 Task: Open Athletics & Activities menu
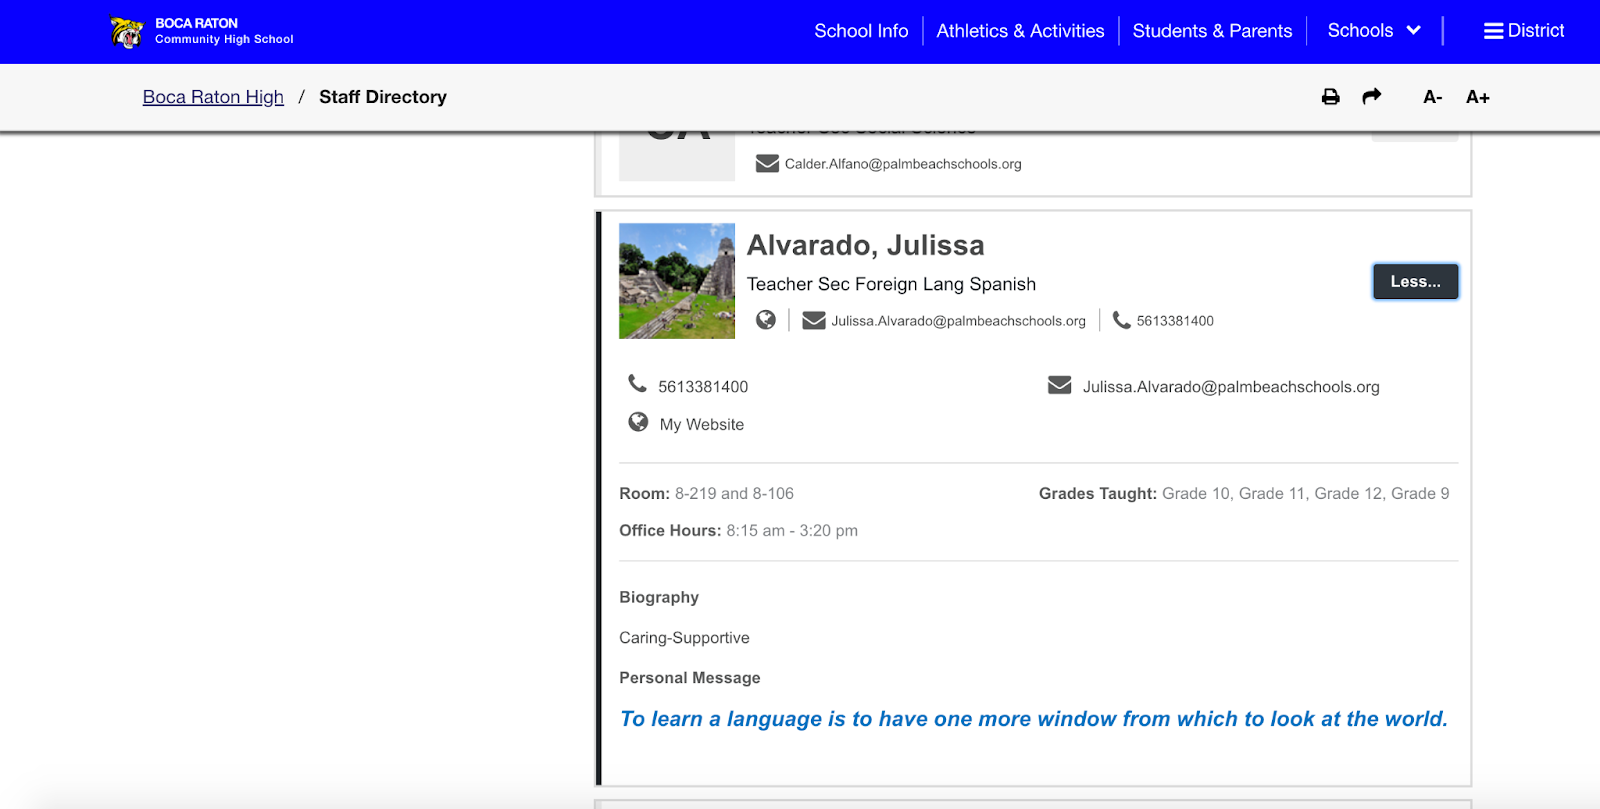1020,31
